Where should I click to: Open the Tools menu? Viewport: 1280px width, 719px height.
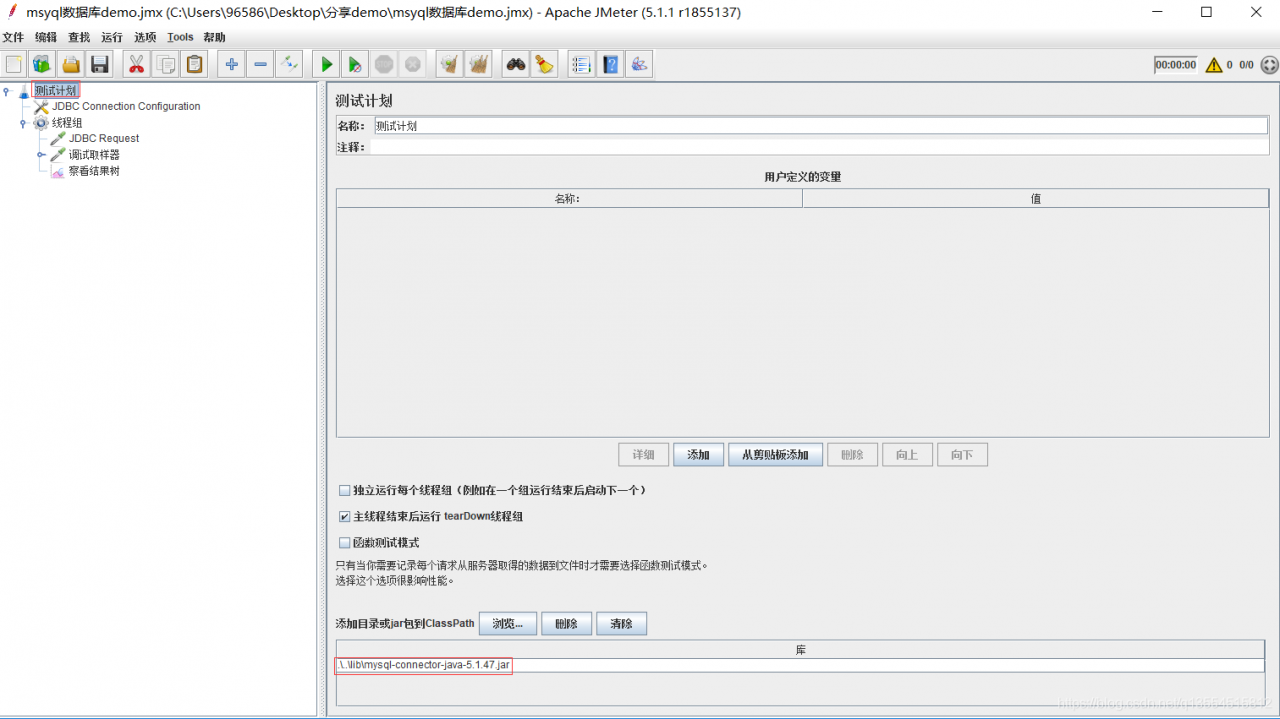tap(181, 37)
